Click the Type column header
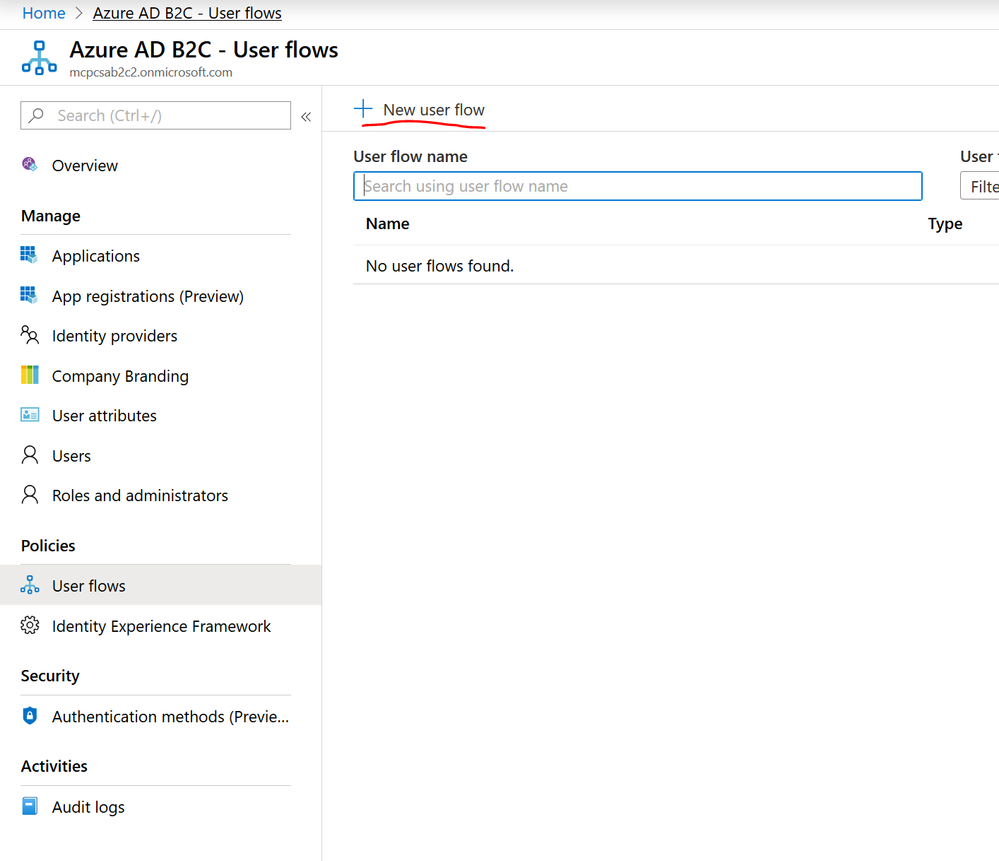999x861 pixels. tap(945, 224)
